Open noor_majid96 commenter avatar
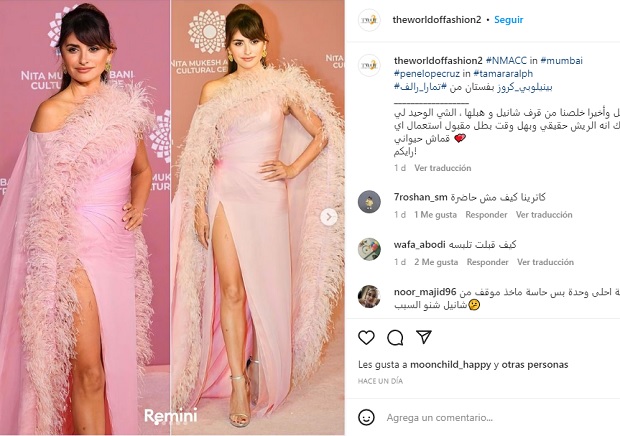620x436 pixels. [x=369, y=296]
